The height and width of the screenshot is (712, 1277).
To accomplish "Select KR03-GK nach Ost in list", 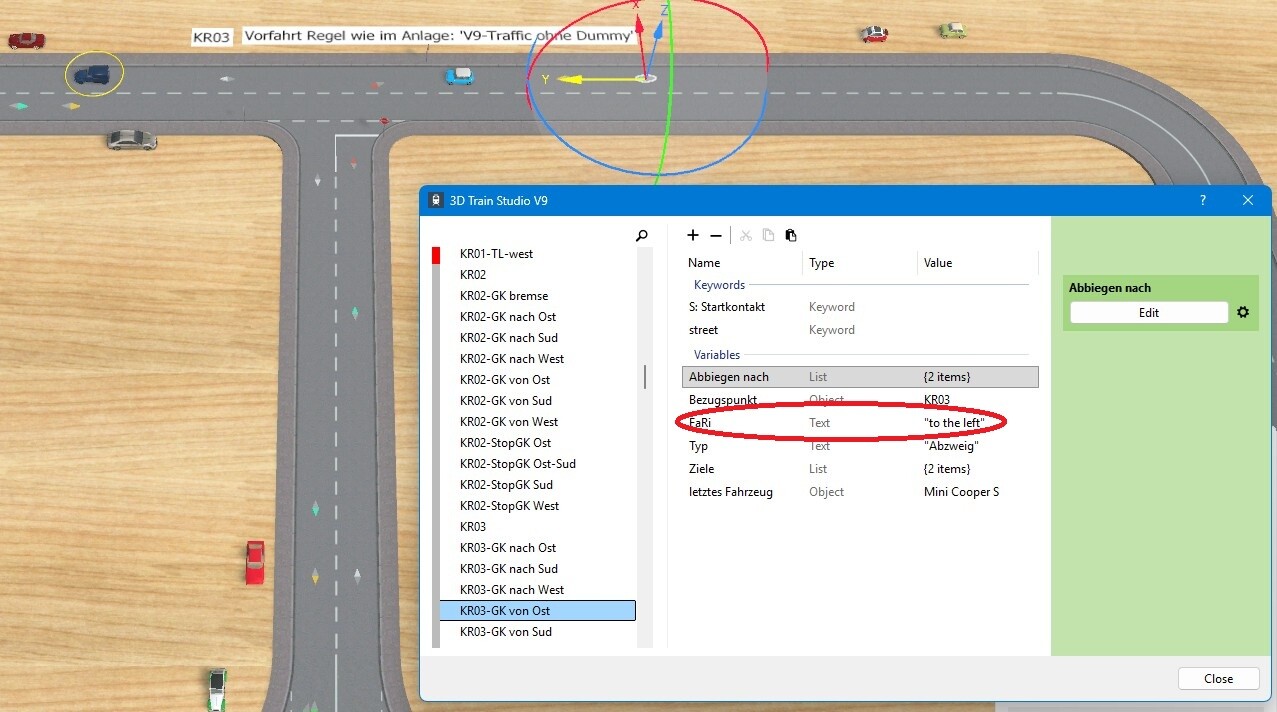I will (x=507, y=548).
